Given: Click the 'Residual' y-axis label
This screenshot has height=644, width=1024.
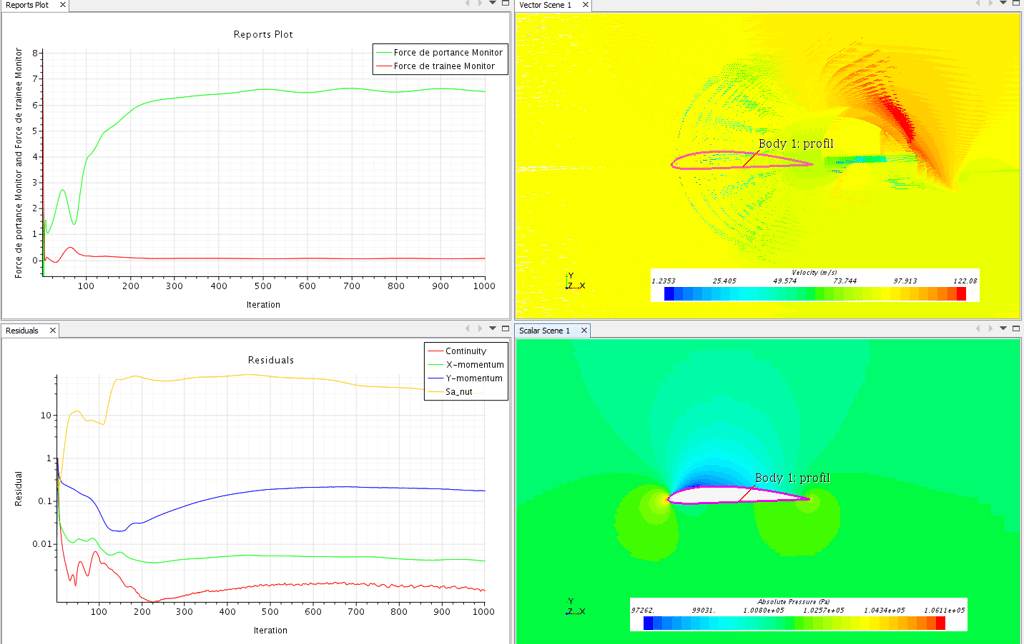Looking at the screenshot, I should [18, 489].
